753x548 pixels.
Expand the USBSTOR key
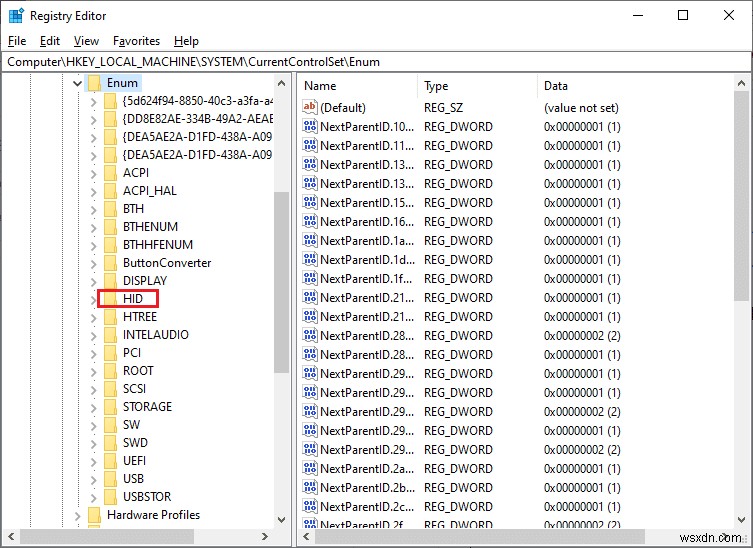pyautogui.click(x=93, y=497)
